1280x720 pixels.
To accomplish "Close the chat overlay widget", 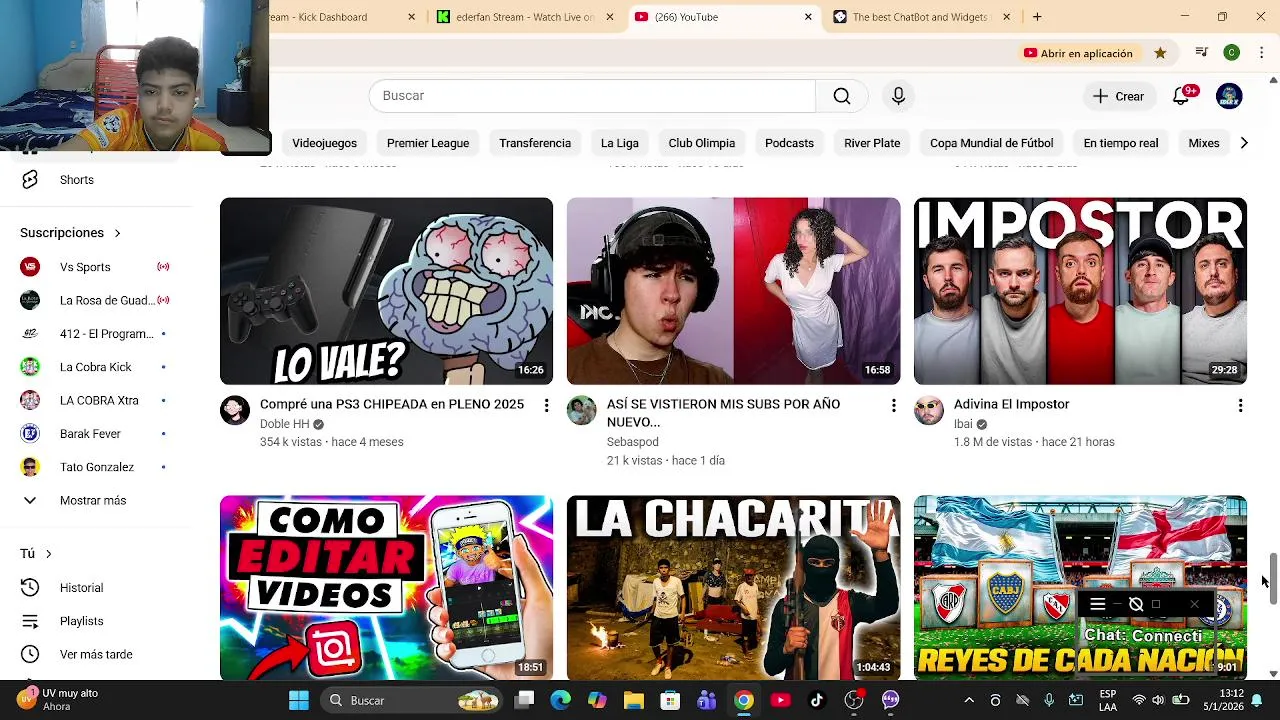I will [1194, 604].
